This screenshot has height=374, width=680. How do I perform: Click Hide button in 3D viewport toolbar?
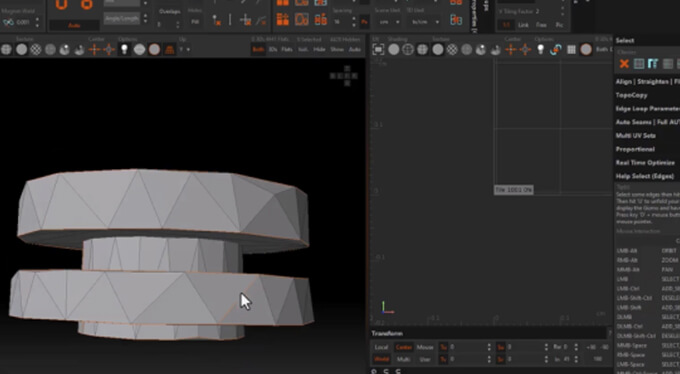pyautogui.click(x=320, y=49)
